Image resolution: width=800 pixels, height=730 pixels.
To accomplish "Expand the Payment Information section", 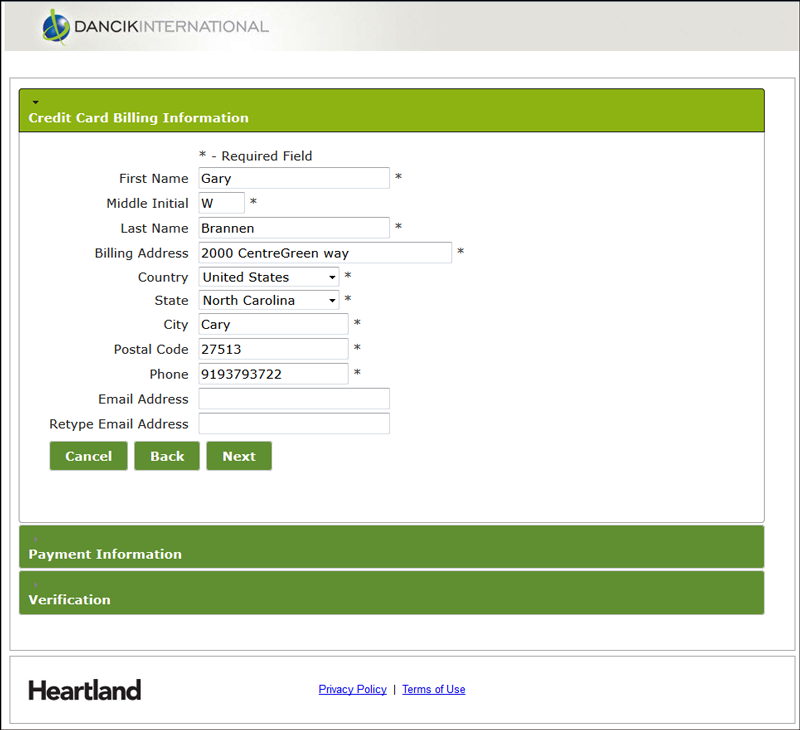I will 105,553.
